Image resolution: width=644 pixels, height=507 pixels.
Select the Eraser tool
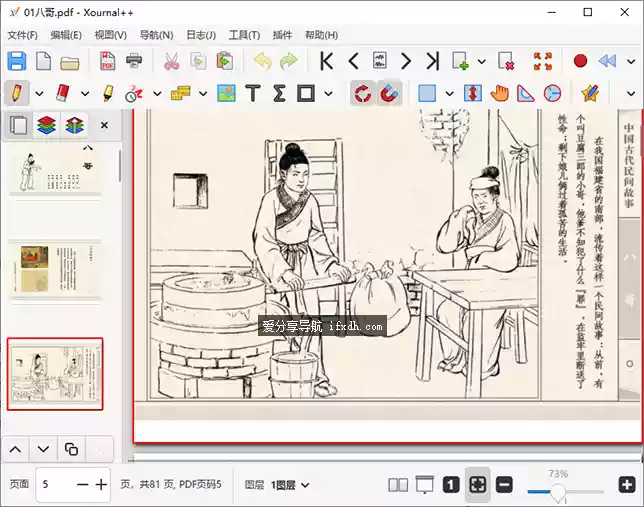[62, 93]
